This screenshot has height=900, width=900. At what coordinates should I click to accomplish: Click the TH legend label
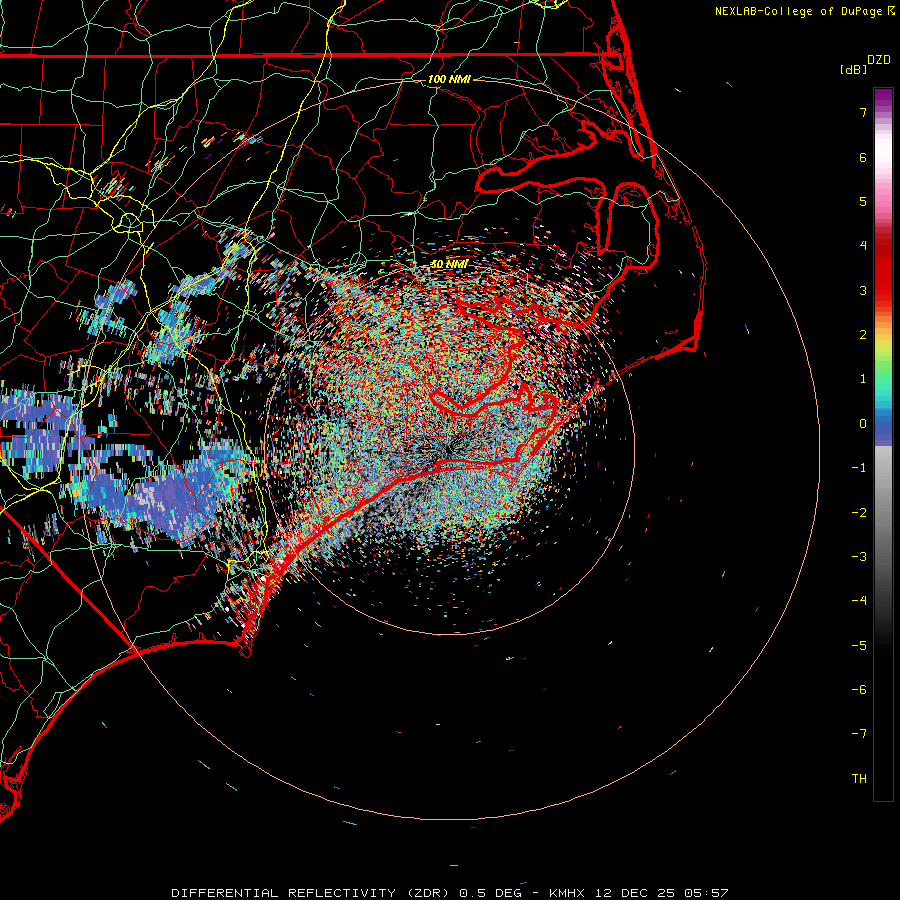tap(859, 779)
